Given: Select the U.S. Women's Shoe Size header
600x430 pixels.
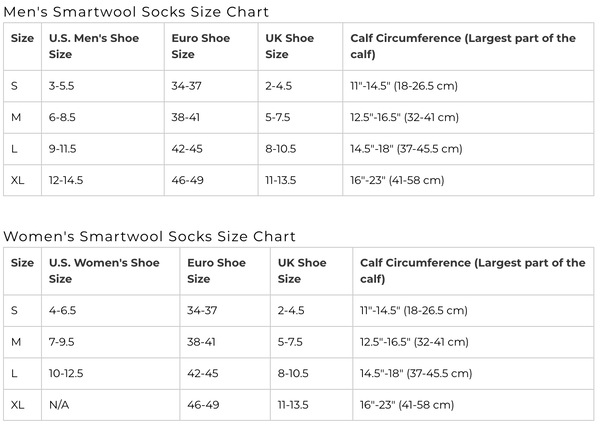Looking at the screenshot, I should pyautogui.click(x=104, y=270).
